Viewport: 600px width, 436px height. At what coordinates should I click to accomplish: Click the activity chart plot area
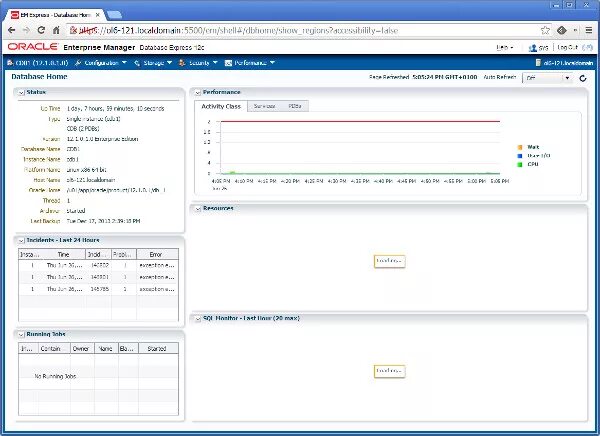coord(360,147)
